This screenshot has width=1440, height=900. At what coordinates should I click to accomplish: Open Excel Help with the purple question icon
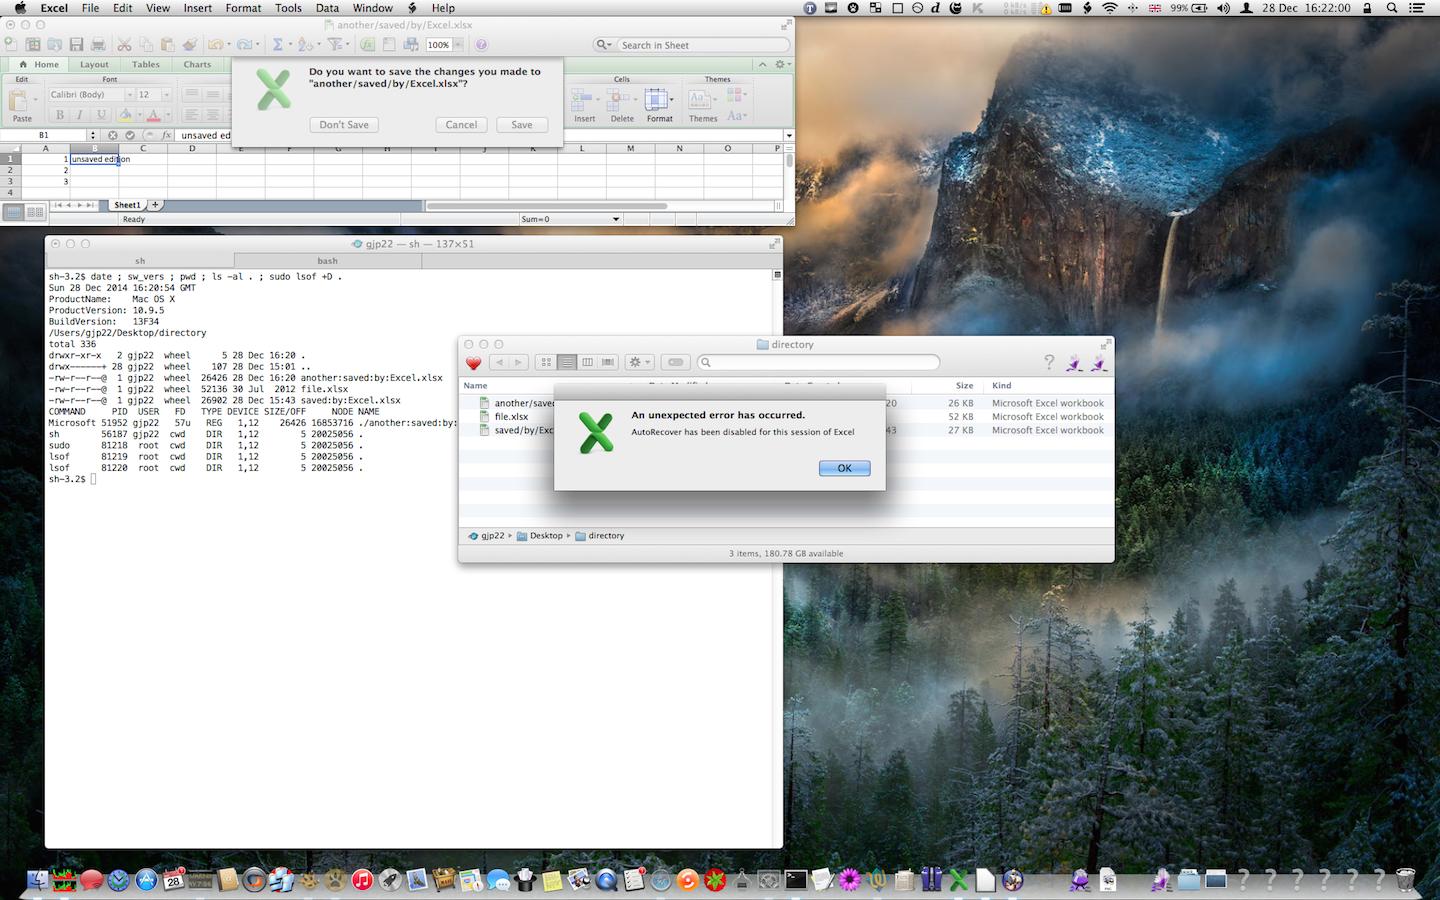coord(481,44)
